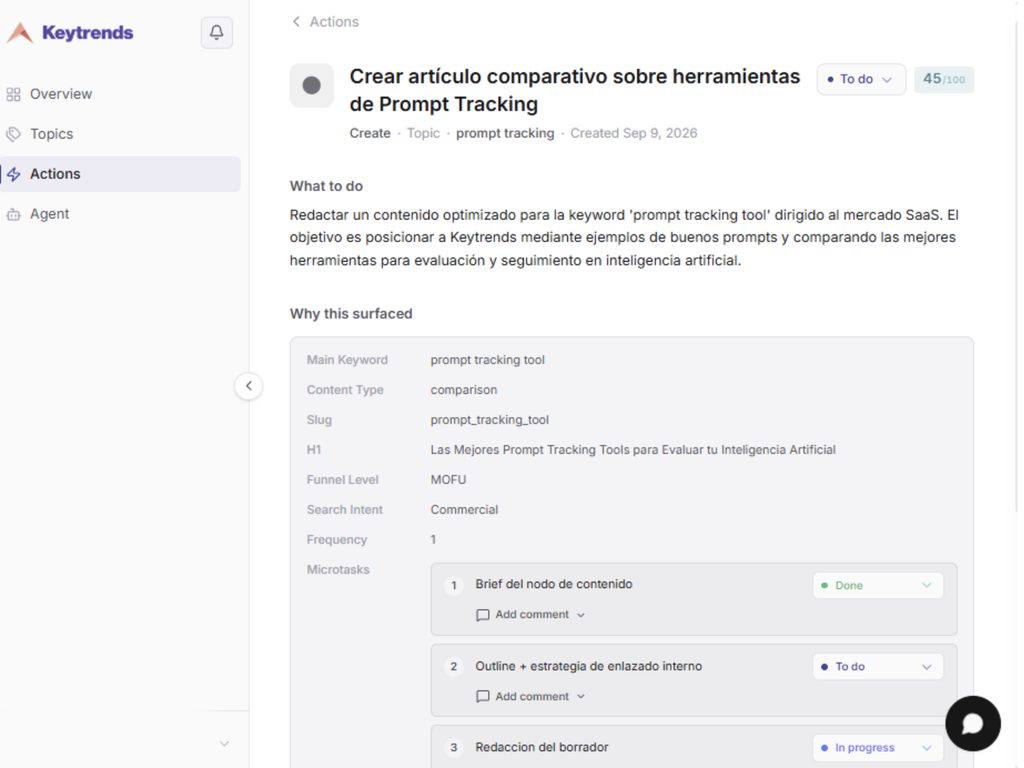Click Created Sep 9, 2026 date
Viewport: 1024px width, 768px height.
coord(633,133)
